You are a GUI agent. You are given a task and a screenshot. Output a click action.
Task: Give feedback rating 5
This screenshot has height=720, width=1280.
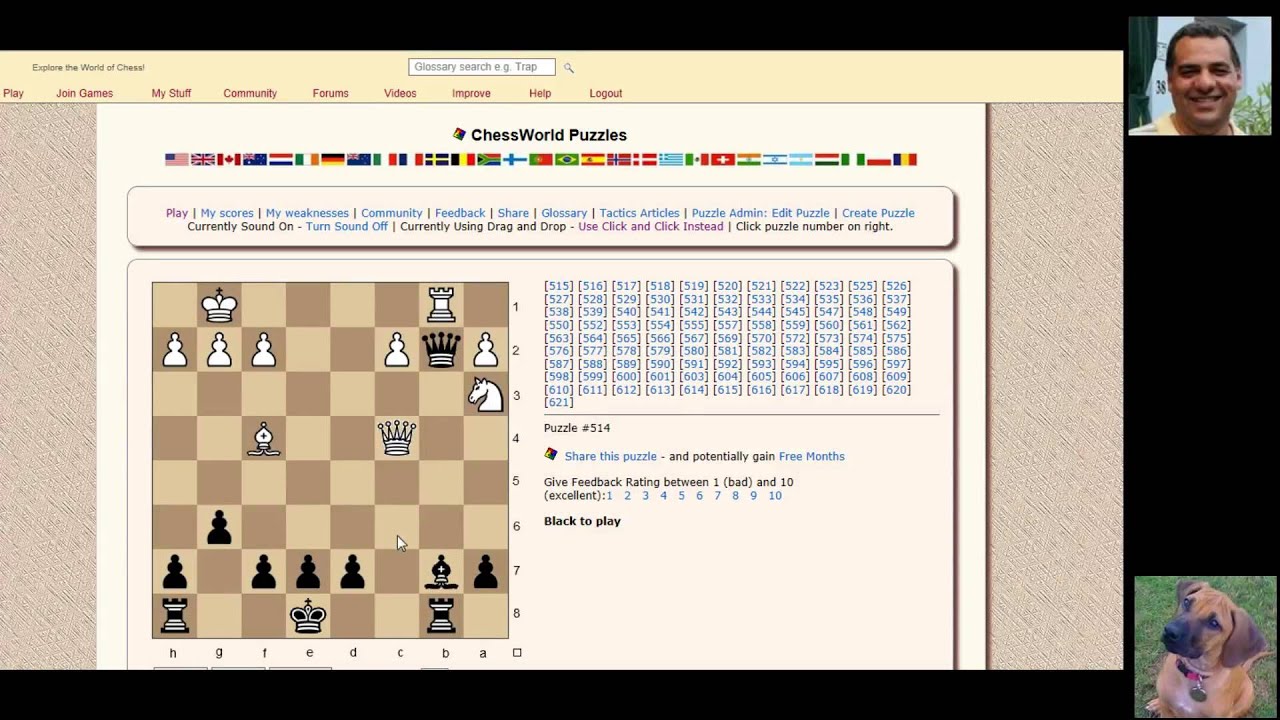[x=681, y=495]
